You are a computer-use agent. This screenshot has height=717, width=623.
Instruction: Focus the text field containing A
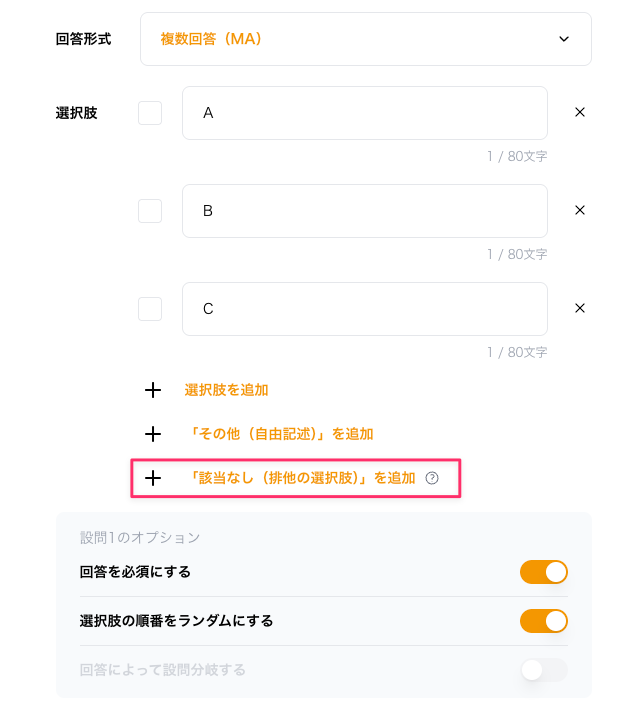(364, 113)
